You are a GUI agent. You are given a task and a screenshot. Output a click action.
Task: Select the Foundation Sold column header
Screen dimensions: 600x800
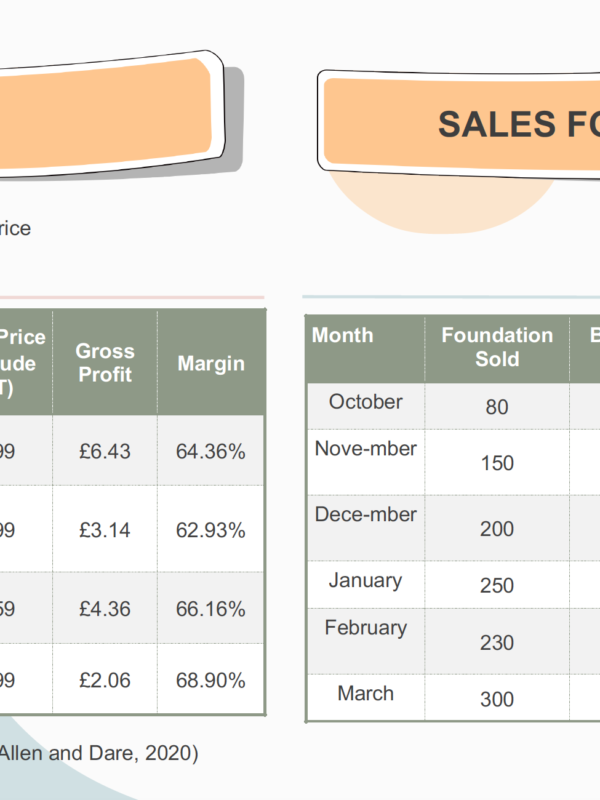coord(497,349)
